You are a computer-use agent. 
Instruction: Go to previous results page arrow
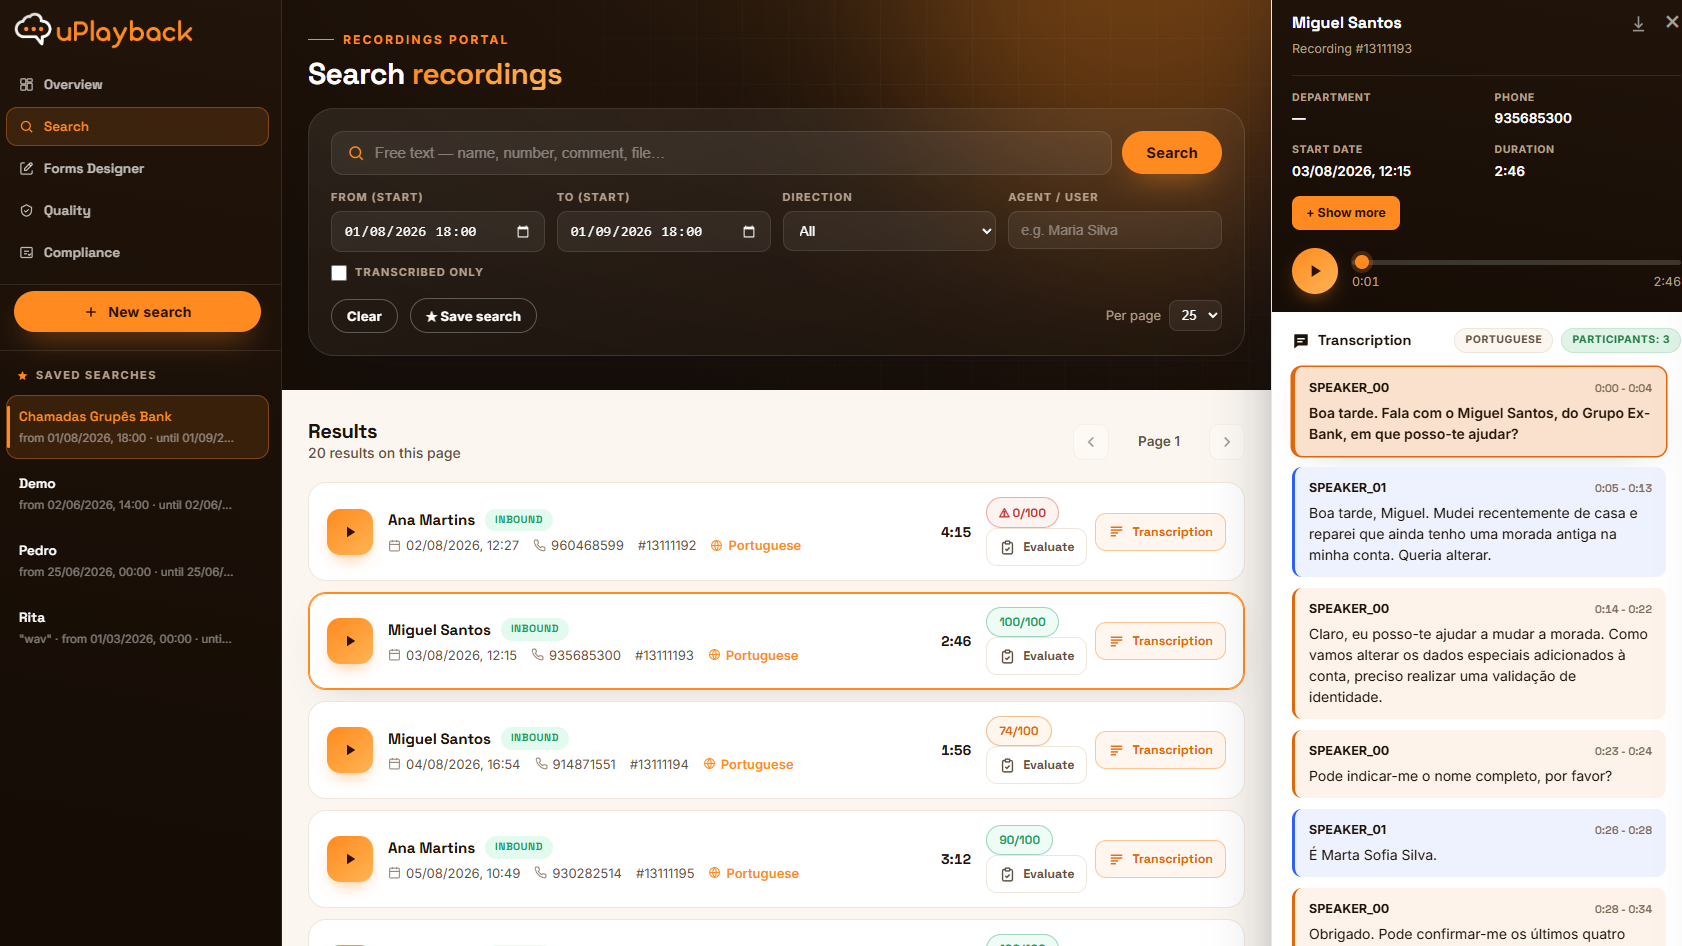[x=1091, y=442]
